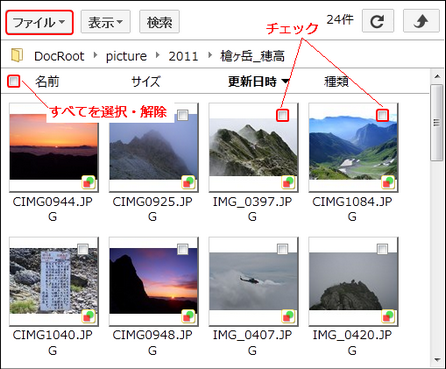Check the box on CIMG0948.JPG thumbnail

click(183, 249)
